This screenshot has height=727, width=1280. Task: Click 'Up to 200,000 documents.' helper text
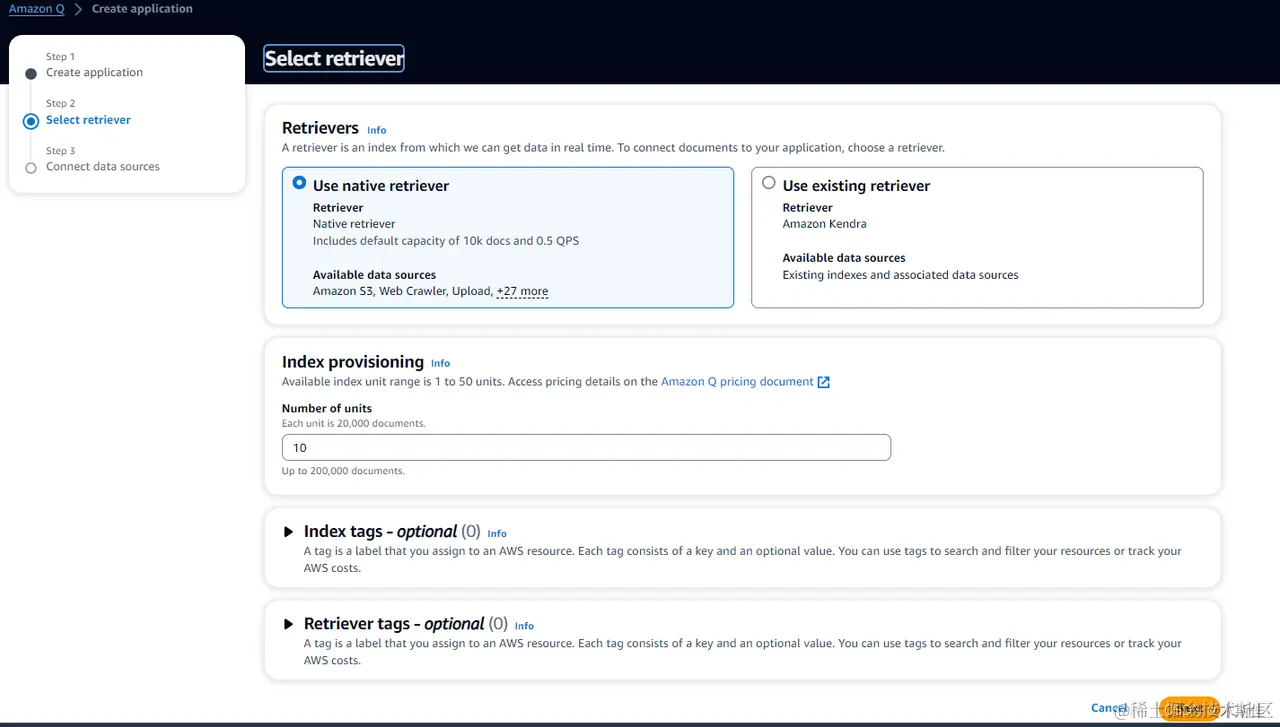[343, 471]
